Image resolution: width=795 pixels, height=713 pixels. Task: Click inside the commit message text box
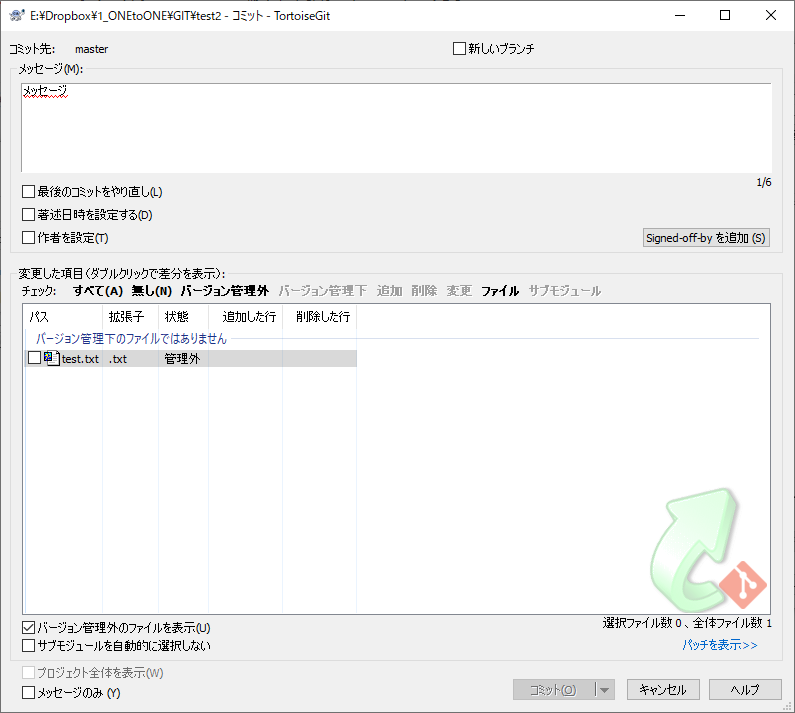coord(396,128)
